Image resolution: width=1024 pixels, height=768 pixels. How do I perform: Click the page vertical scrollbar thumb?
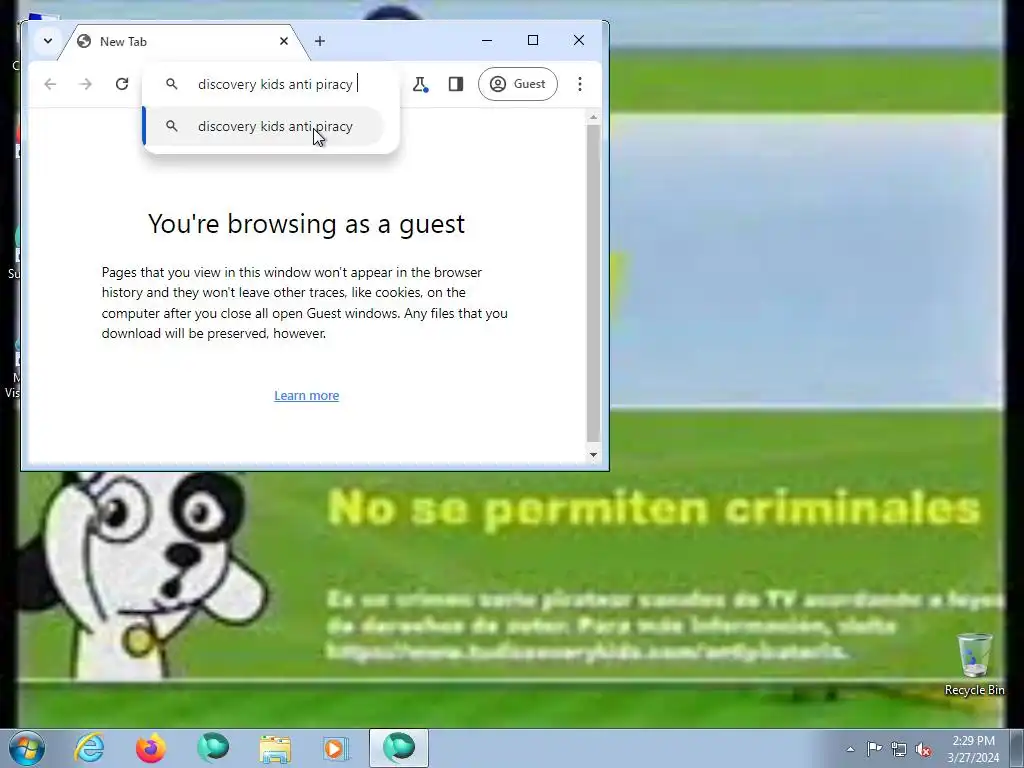[x=593, y=284]
